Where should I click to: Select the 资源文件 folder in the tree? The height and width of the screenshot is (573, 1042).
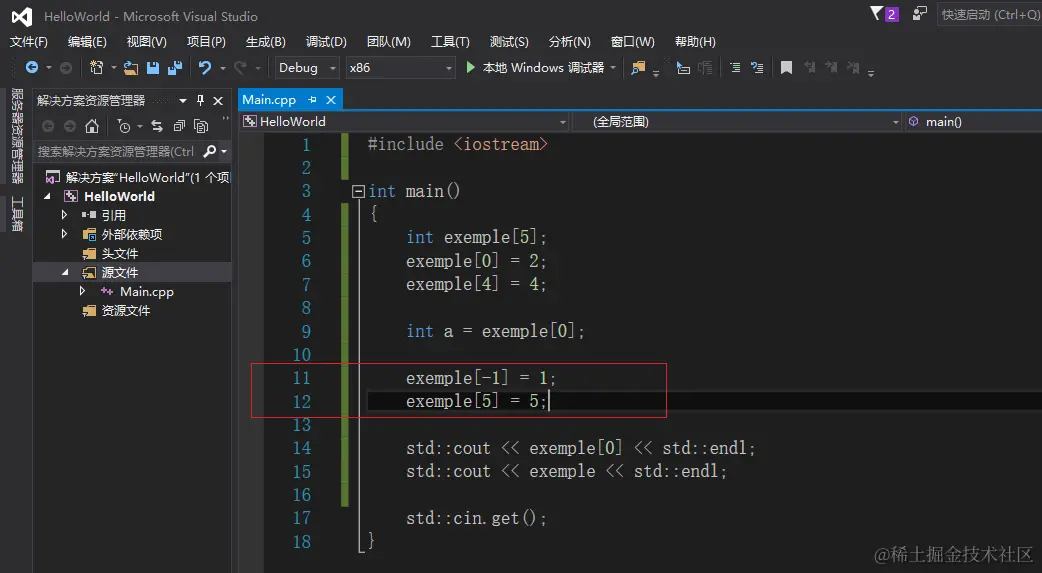(126, 310)
